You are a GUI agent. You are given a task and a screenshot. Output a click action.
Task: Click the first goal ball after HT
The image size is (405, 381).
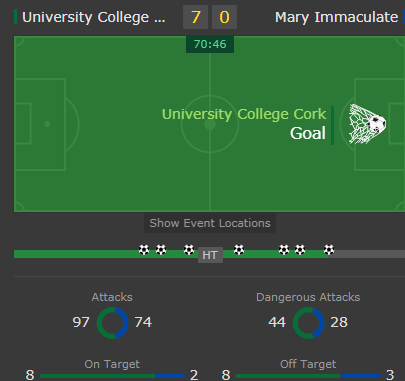pos(239,250)
